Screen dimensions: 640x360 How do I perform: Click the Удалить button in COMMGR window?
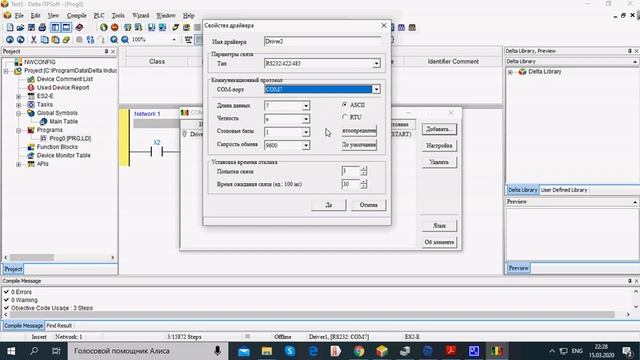pos(439,162)
